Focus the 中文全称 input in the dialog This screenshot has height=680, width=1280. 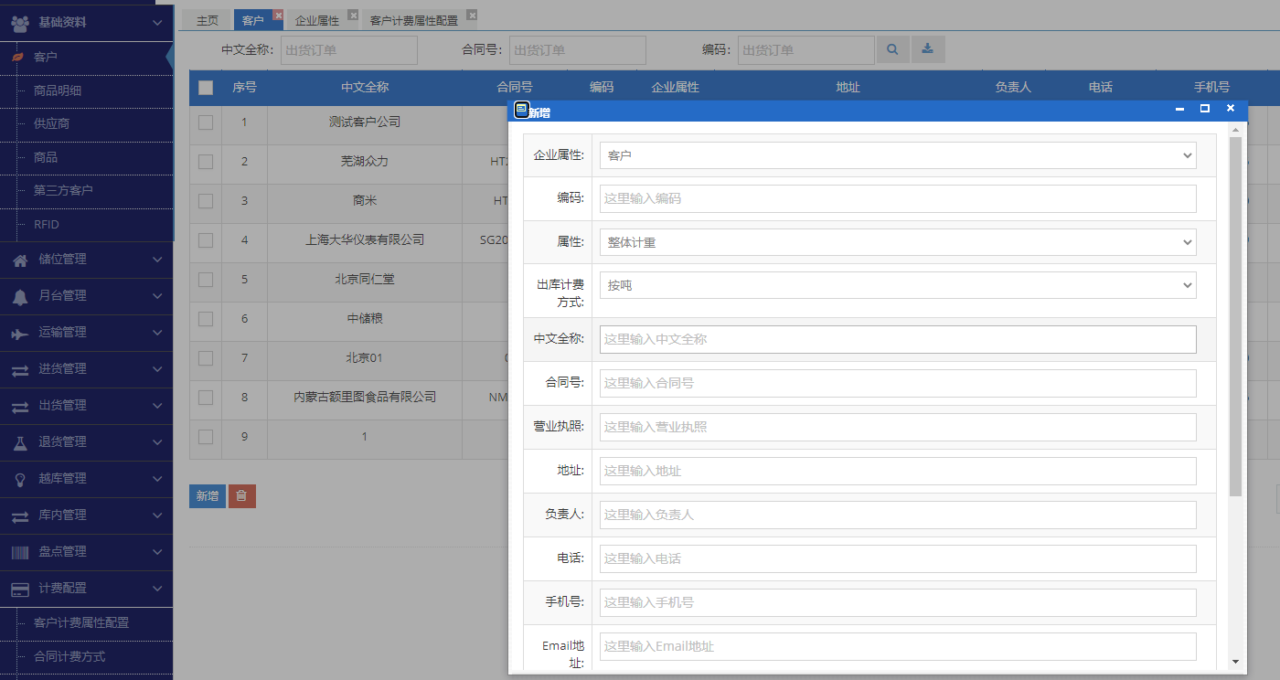click(898, 339)
